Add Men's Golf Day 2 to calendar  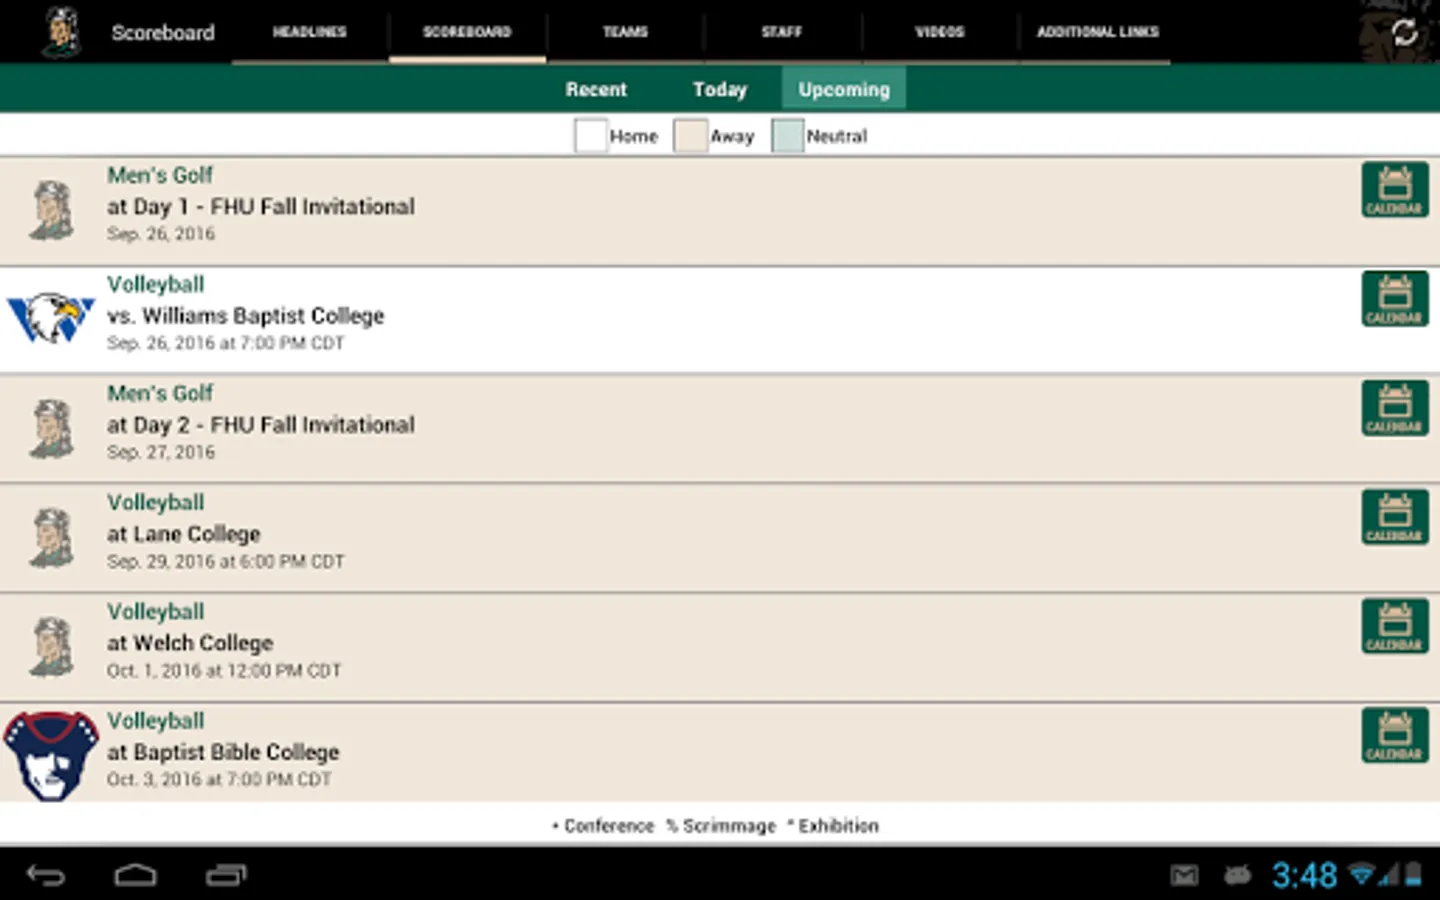(x=1394, y=408)
